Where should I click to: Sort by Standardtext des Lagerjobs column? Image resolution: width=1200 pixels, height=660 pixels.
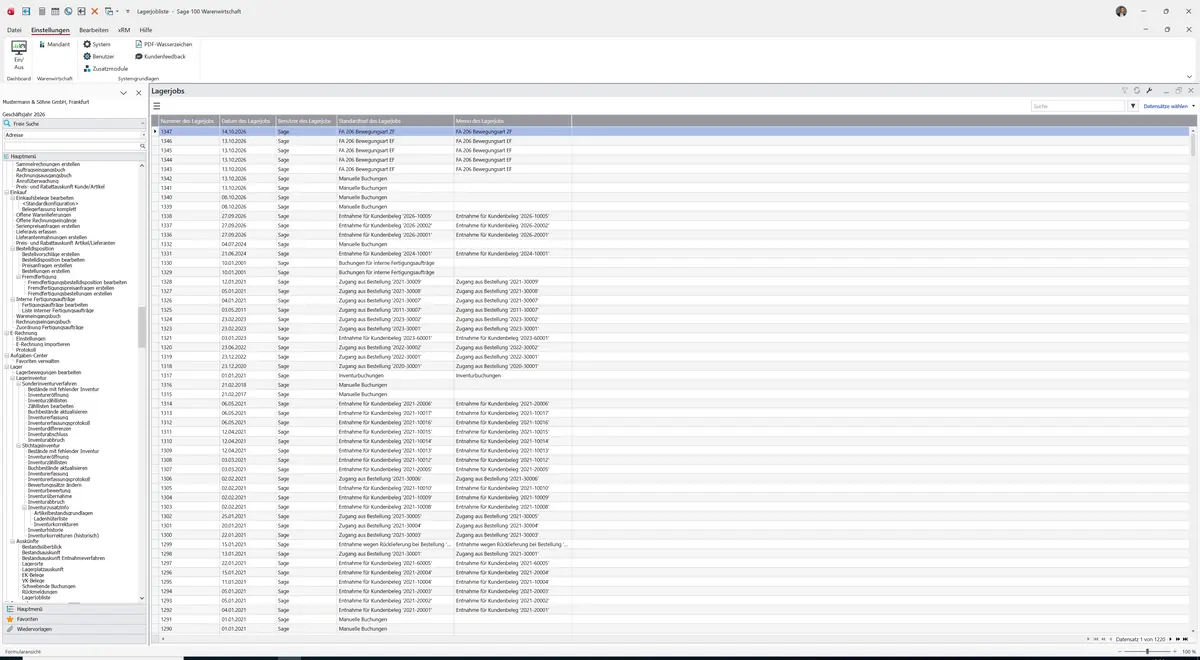(x=394, y=121)
